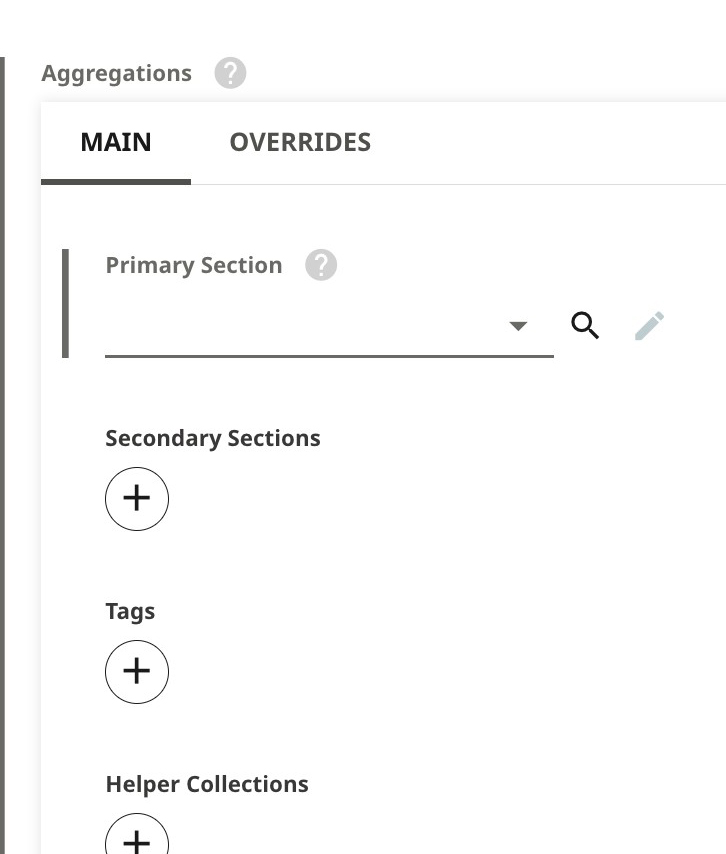The height and width of the screenshot is (854, 726).
Task: Select the MAIN tab
Action: click(115, 142)
